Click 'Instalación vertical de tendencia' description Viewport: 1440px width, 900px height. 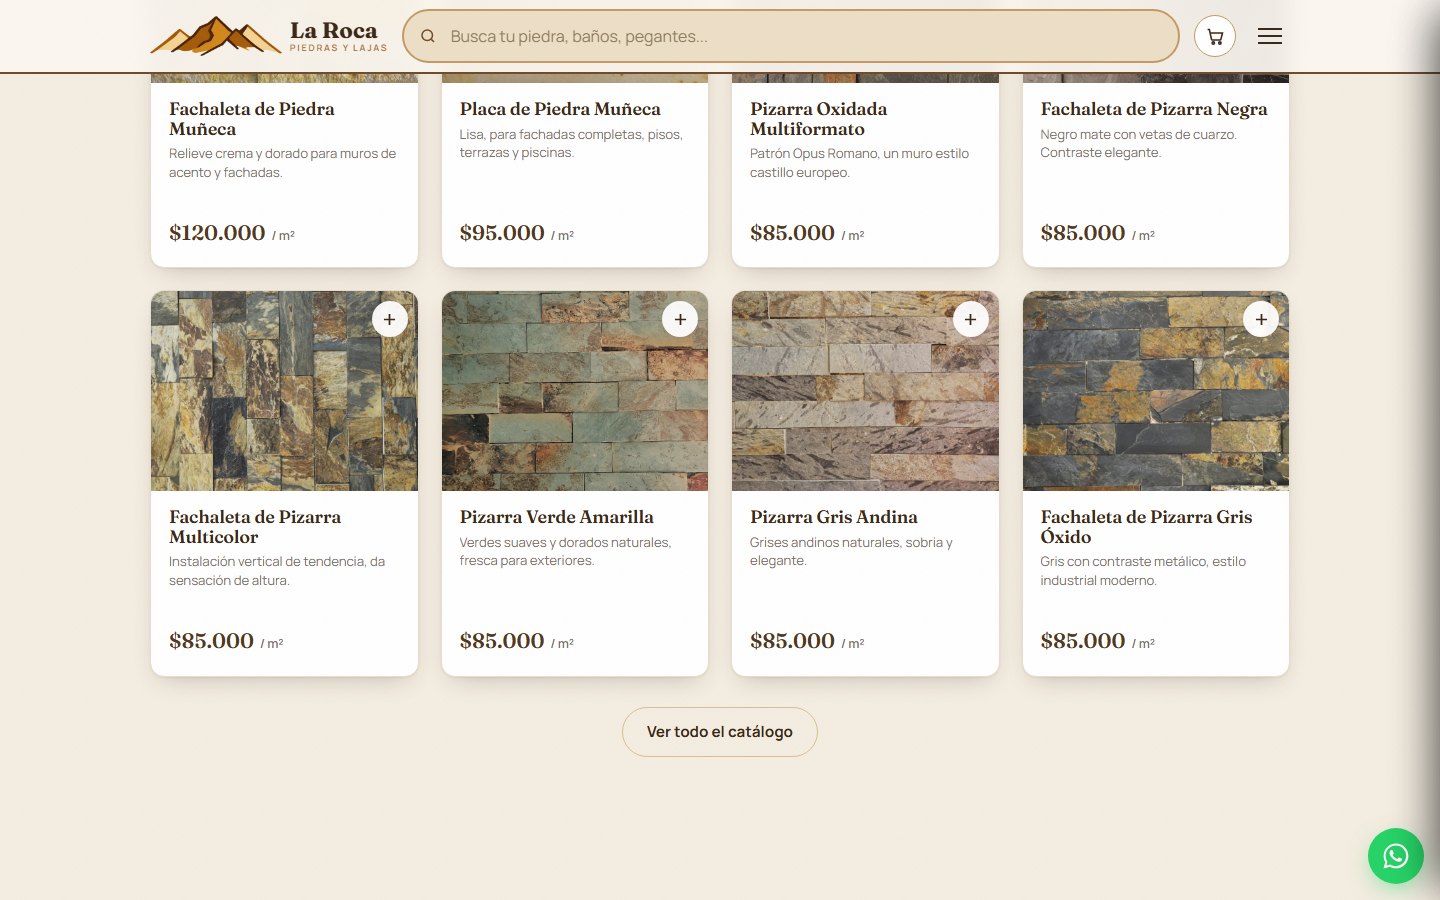click(x=277, y=571)
